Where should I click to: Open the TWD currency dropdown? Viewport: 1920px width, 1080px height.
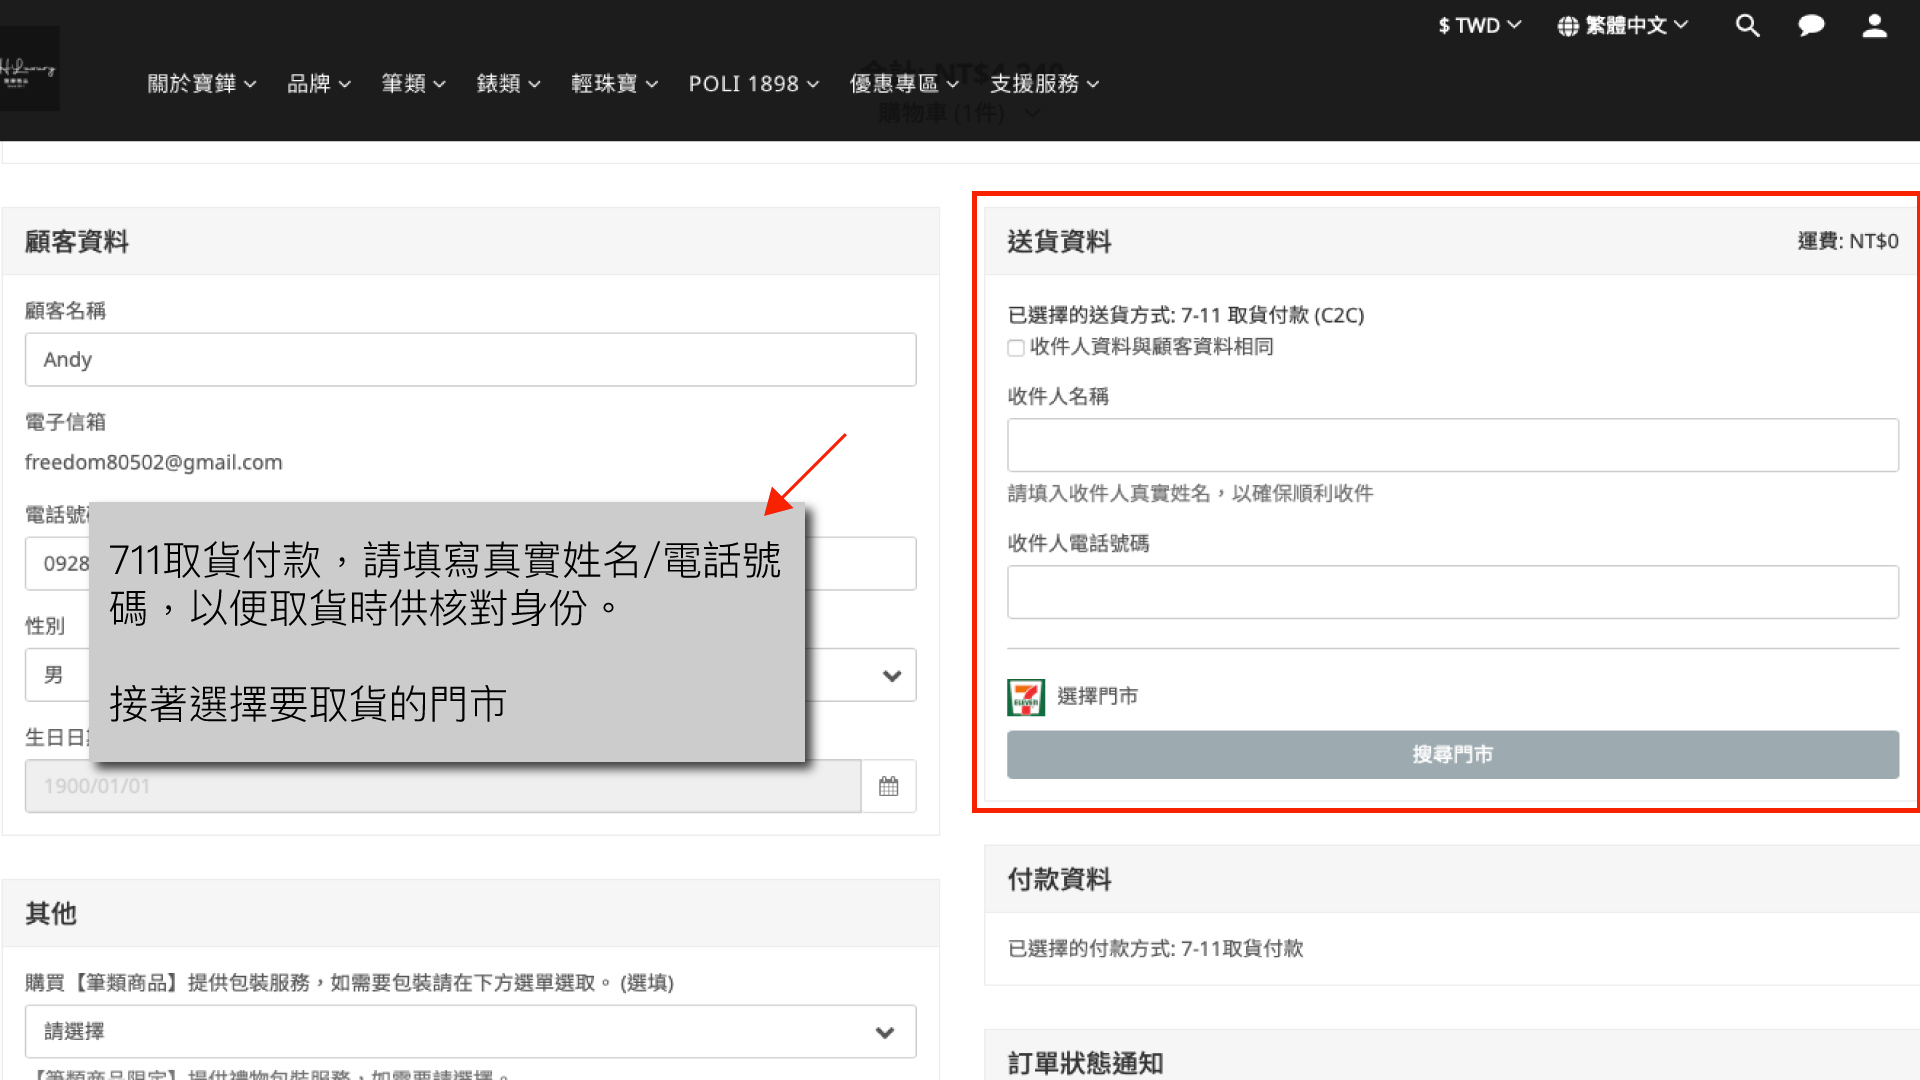click(x=1479, y=26)
